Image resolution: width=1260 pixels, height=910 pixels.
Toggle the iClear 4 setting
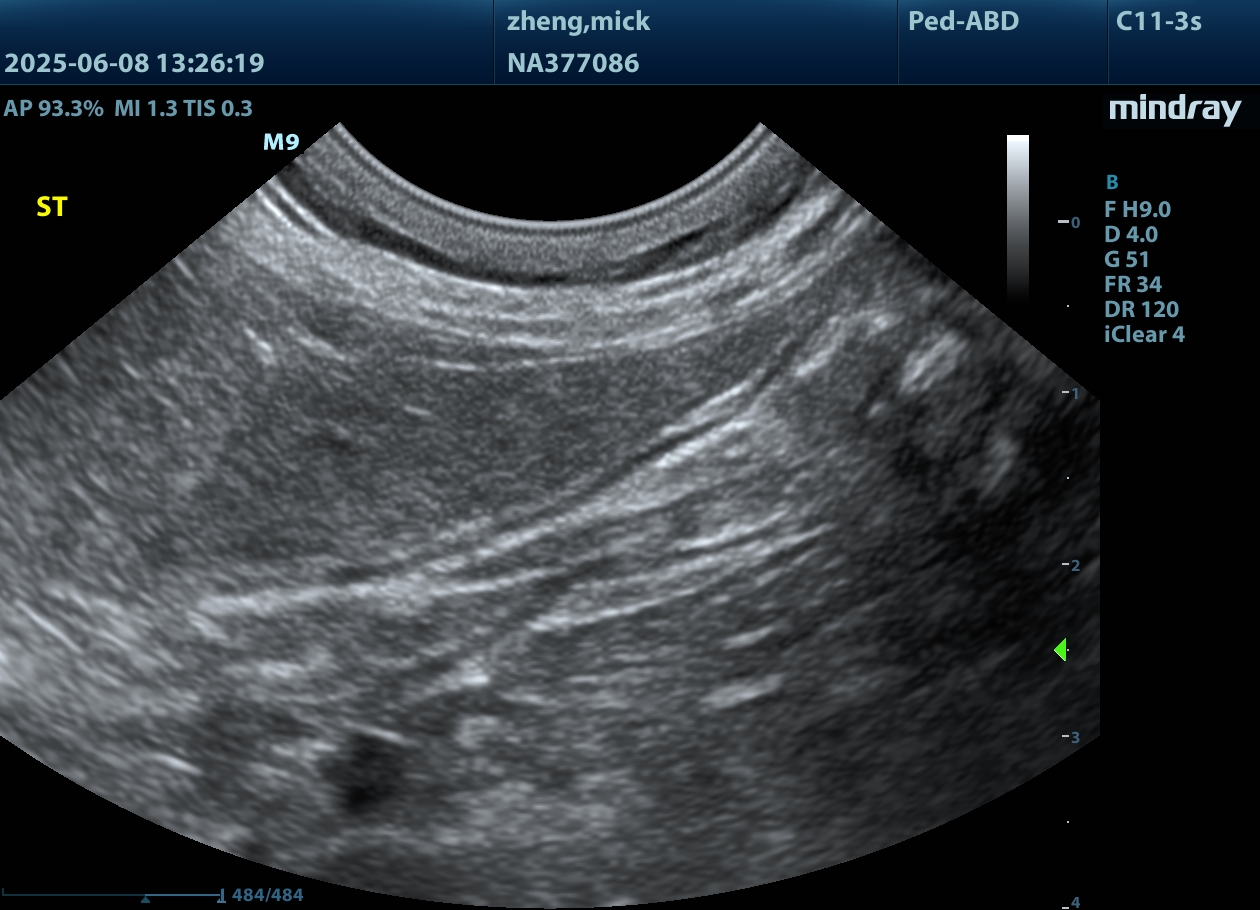pos(1144,334)
